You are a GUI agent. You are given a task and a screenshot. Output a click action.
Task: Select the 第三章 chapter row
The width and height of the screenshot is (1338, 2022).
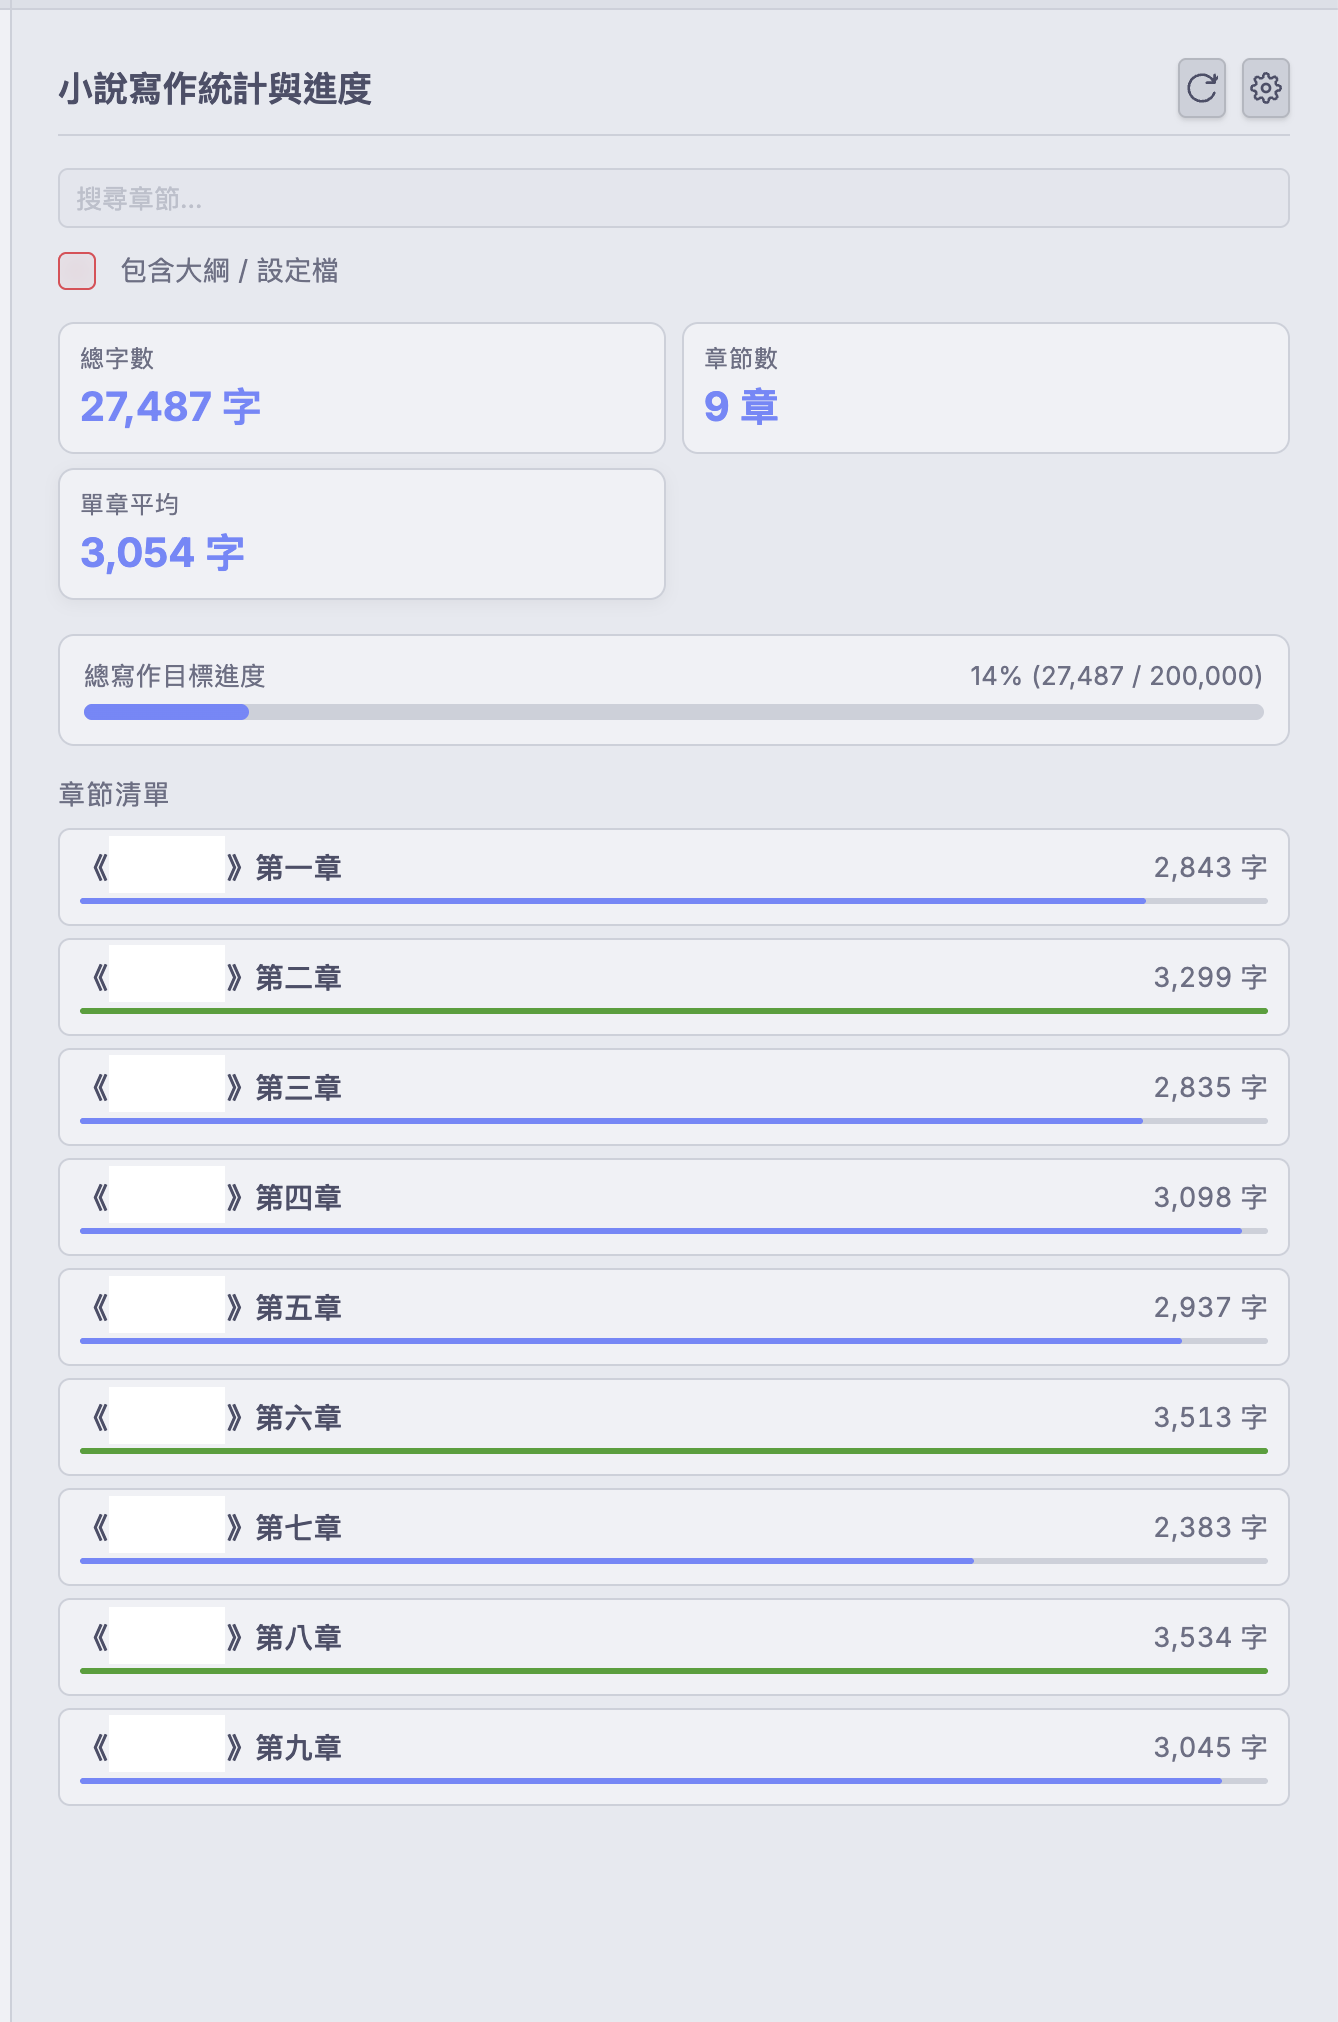click(x=673, y=1097)
